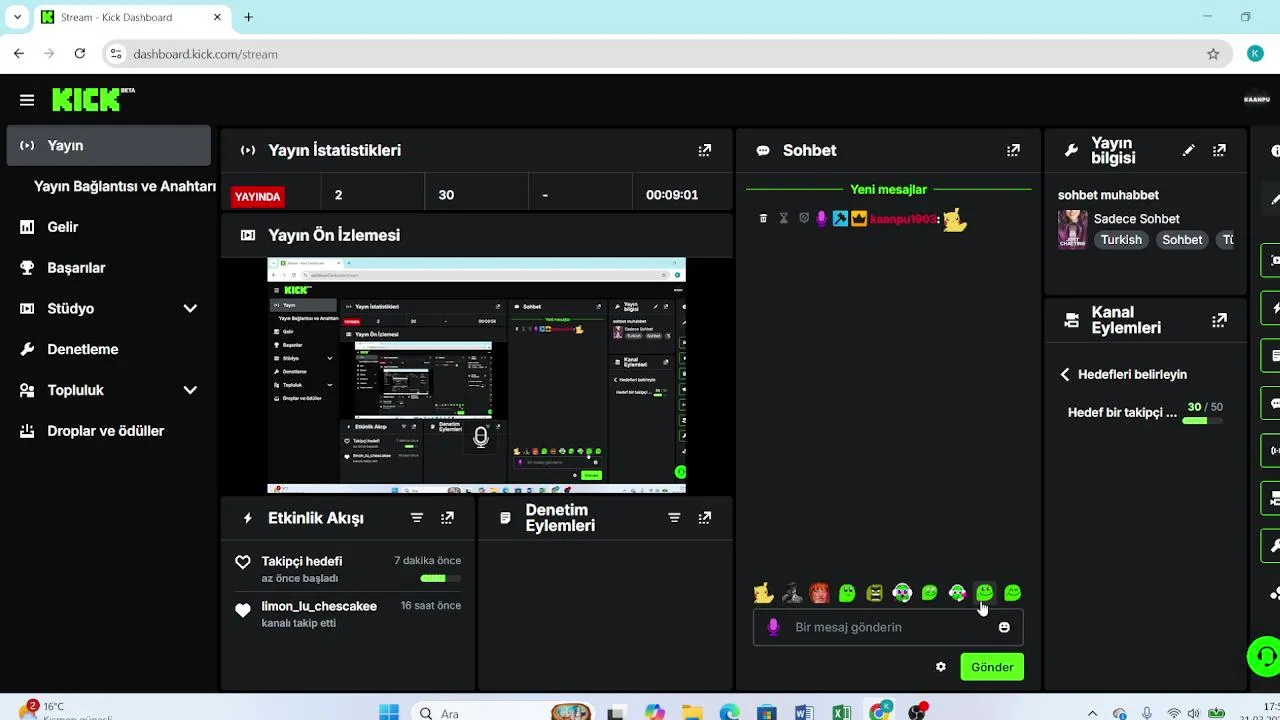Go back from Hedefleri belirleyin chevron
Screen dimensions: 1280x720
point(1065,374)
